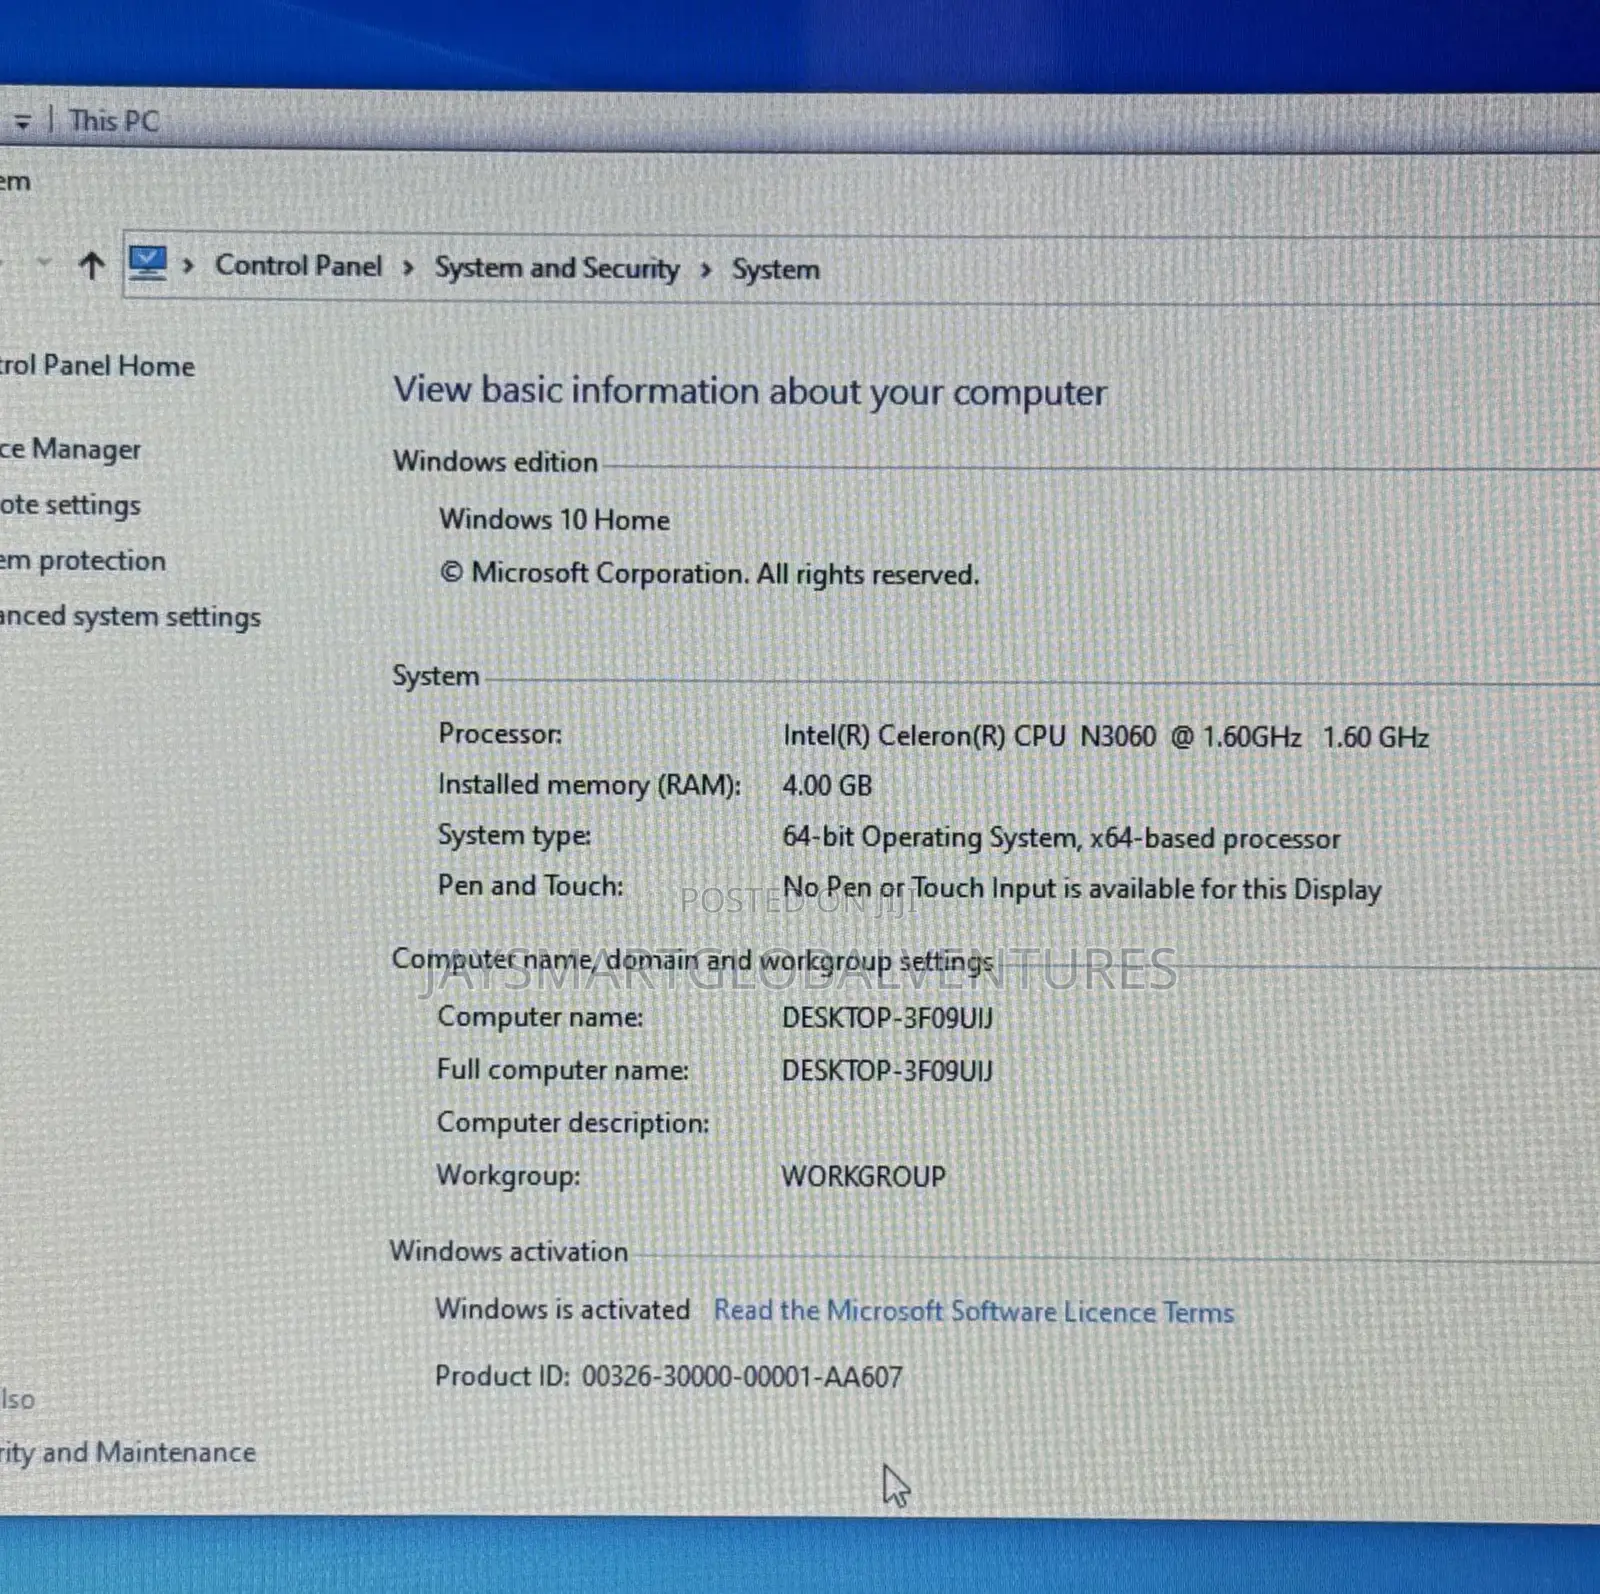Expand the chevron after Control Panel

point(408,267)
